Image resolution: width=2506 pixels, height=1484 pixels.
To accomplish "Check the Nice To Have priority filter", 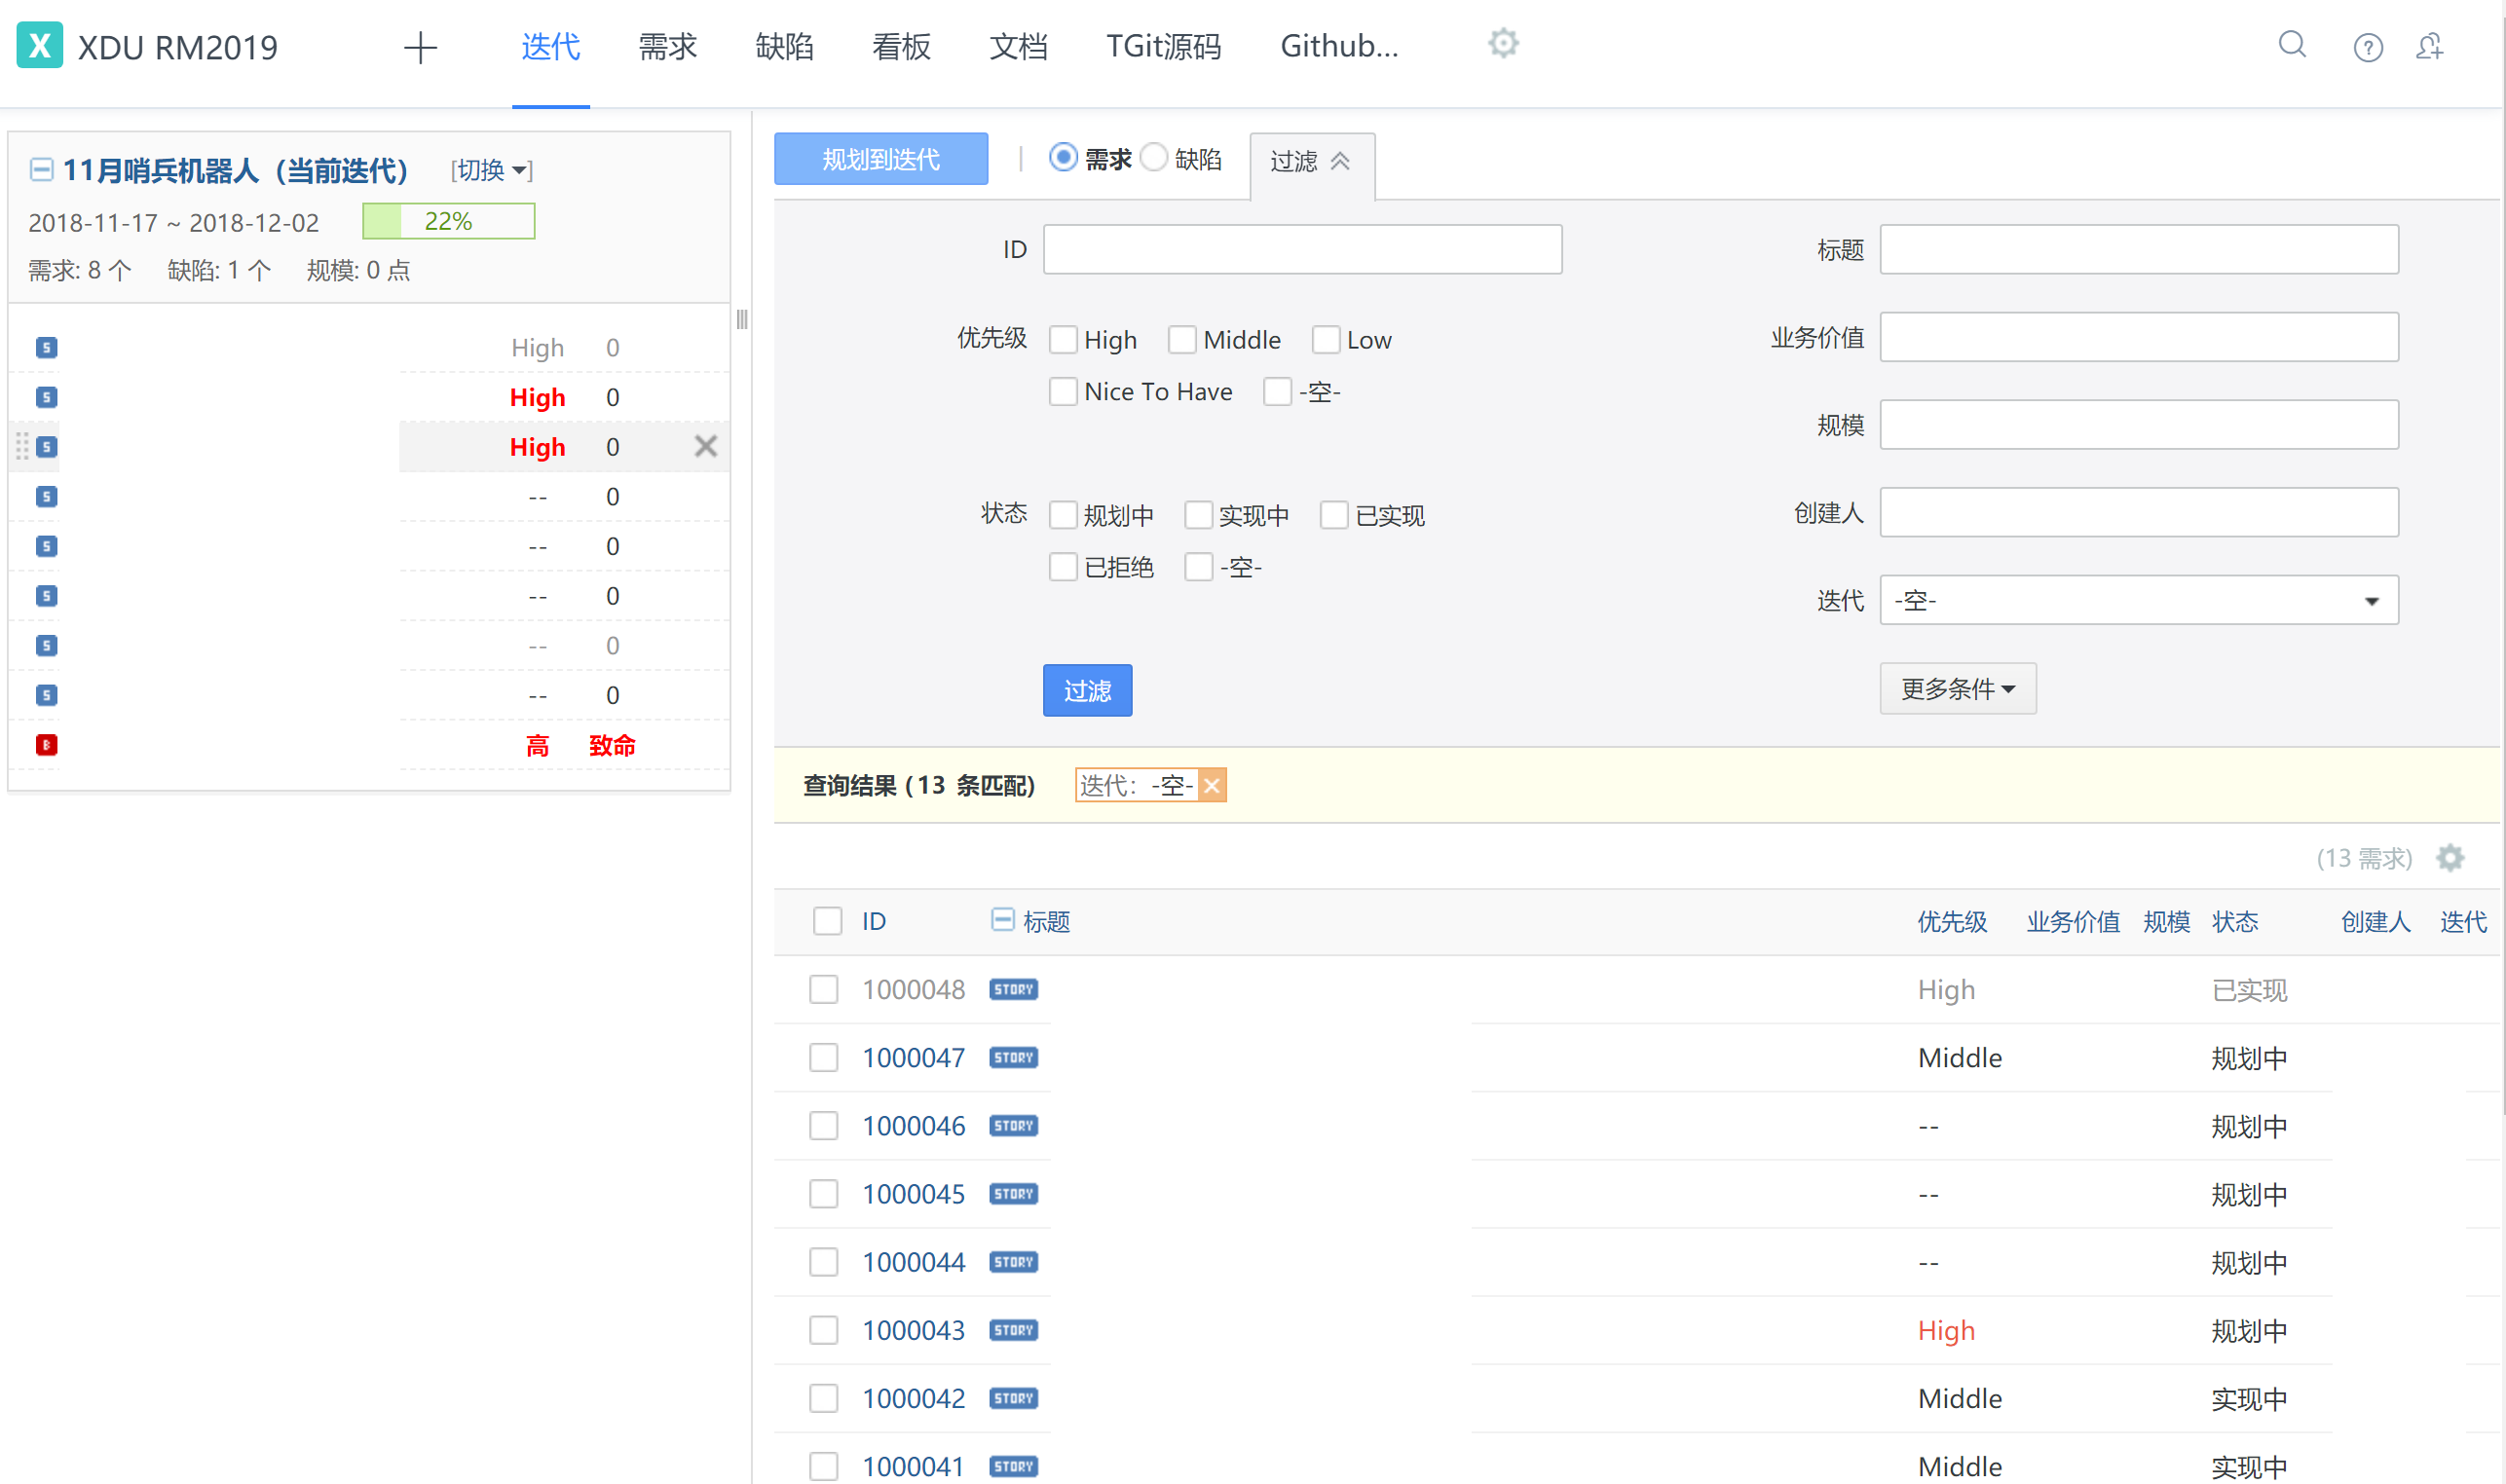I will point(1063,391).
